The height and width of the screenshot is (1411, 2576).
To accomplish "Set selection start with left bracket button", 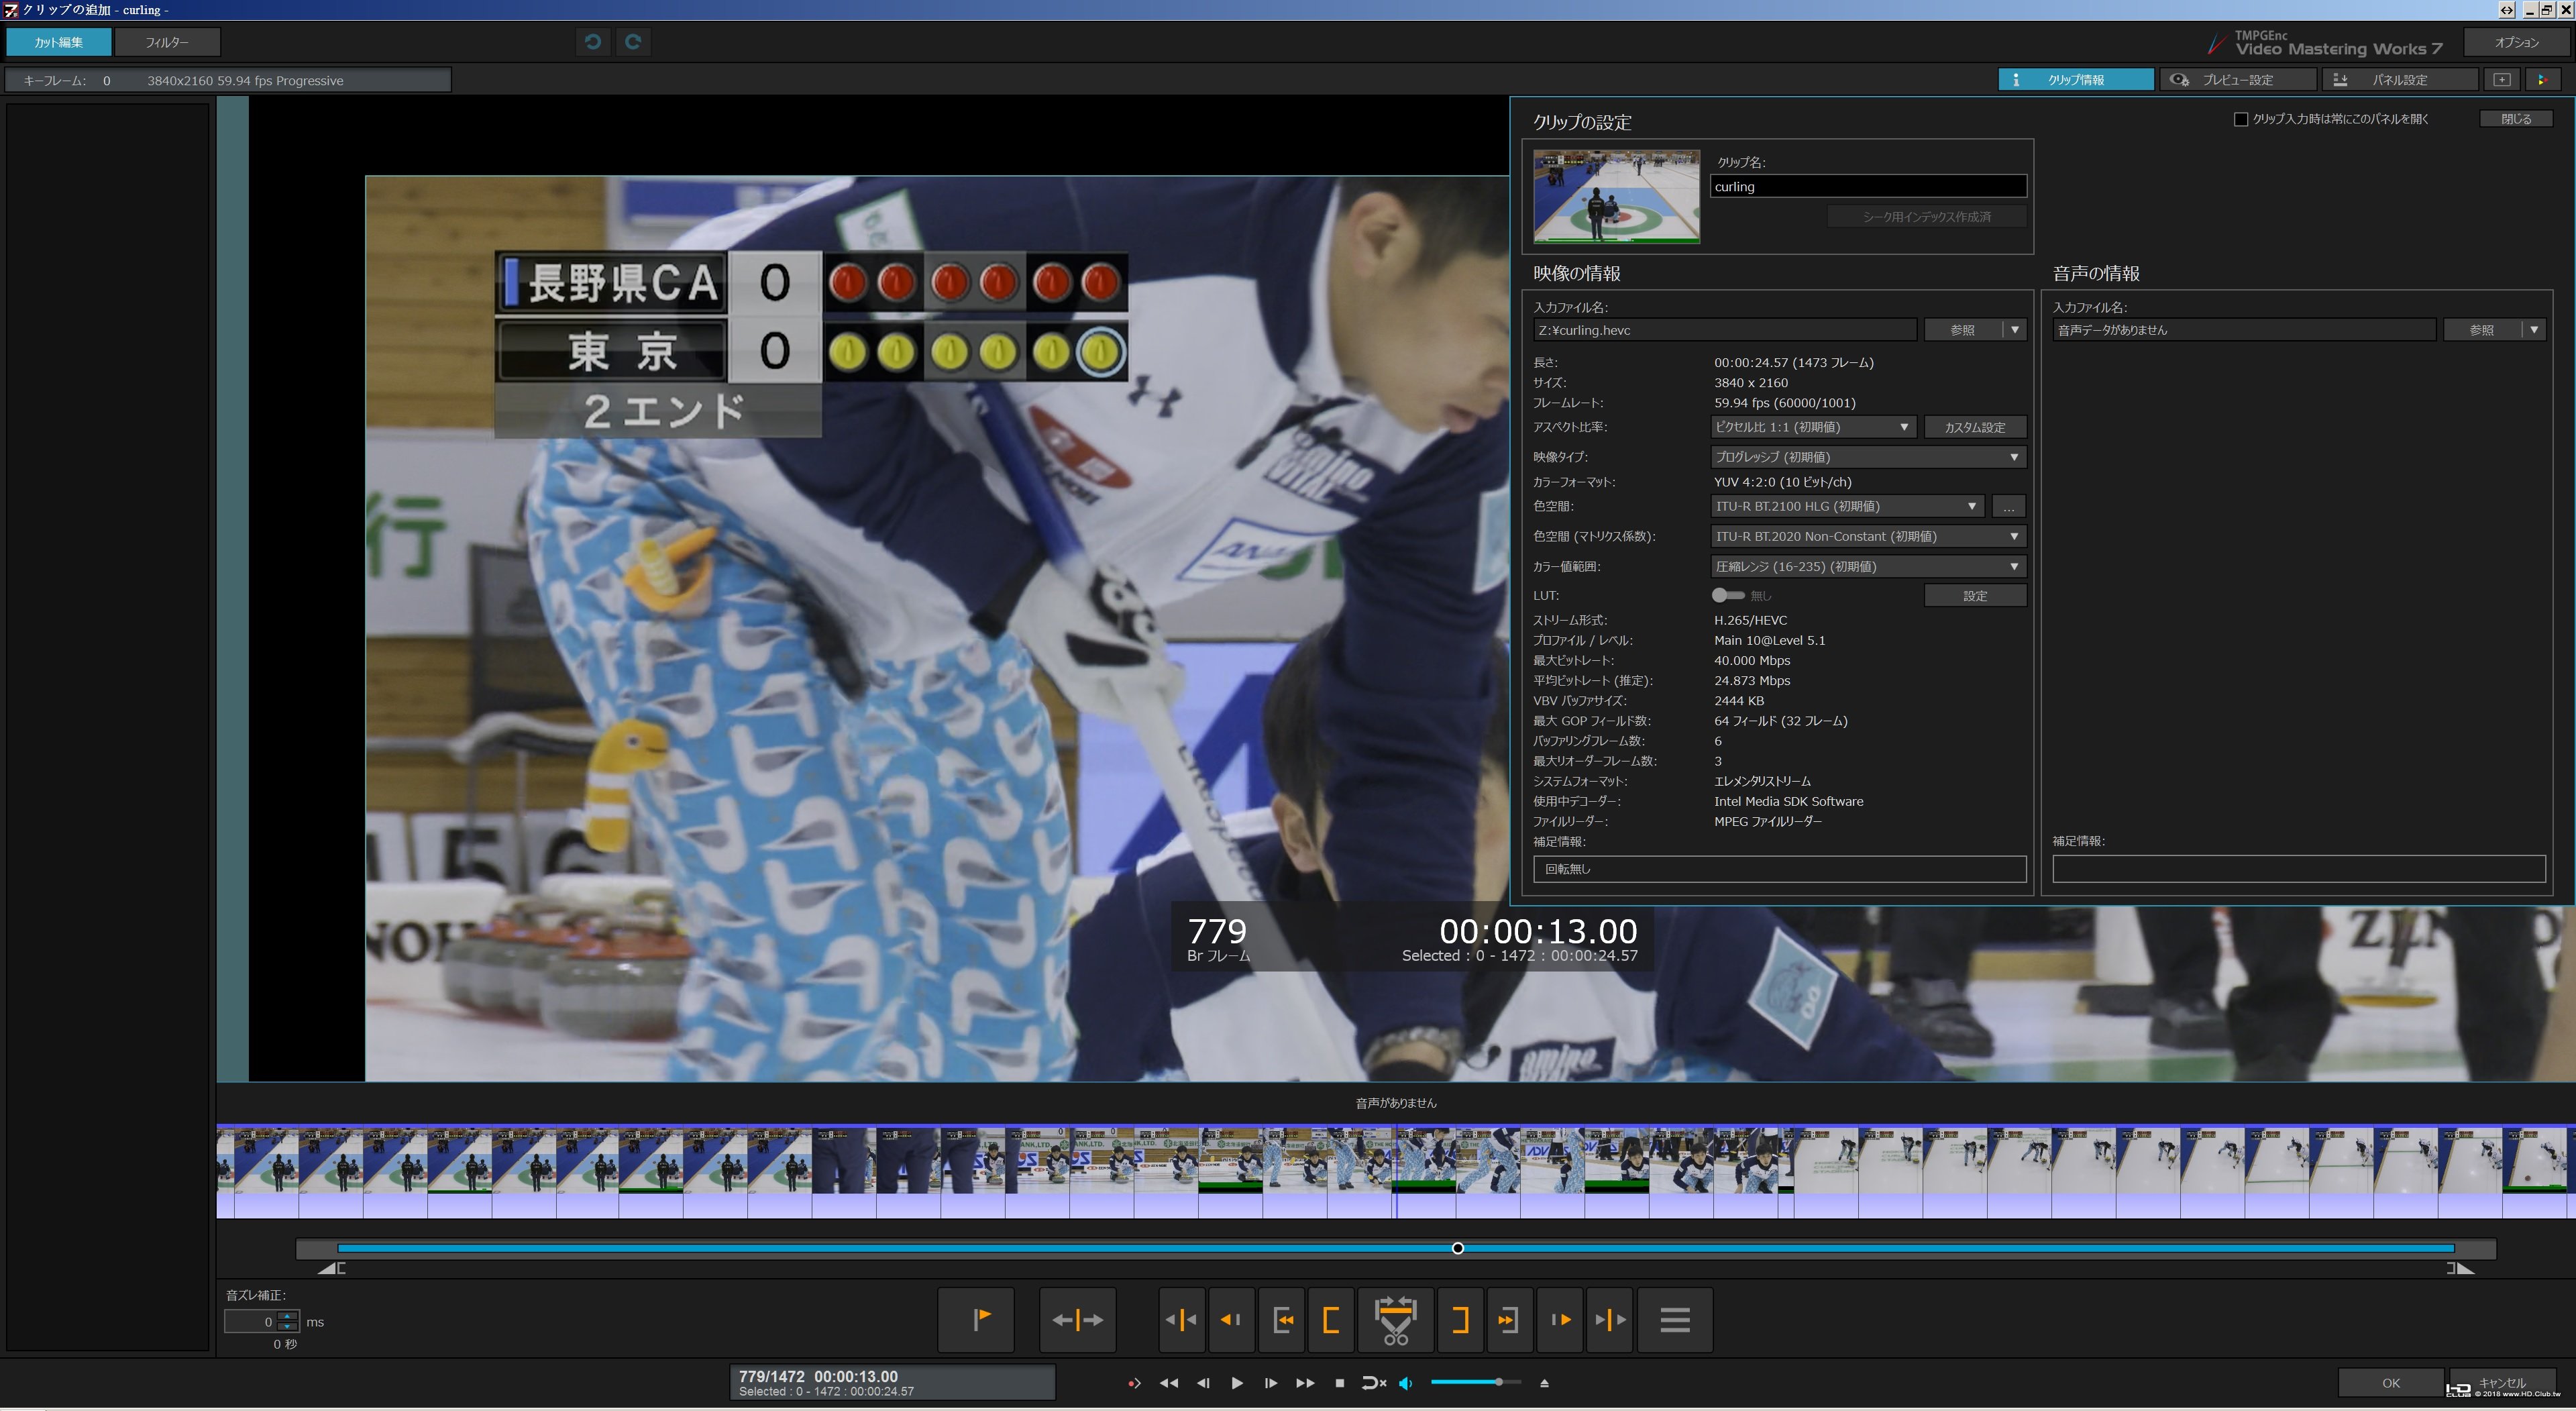I will [1331, 1319].
